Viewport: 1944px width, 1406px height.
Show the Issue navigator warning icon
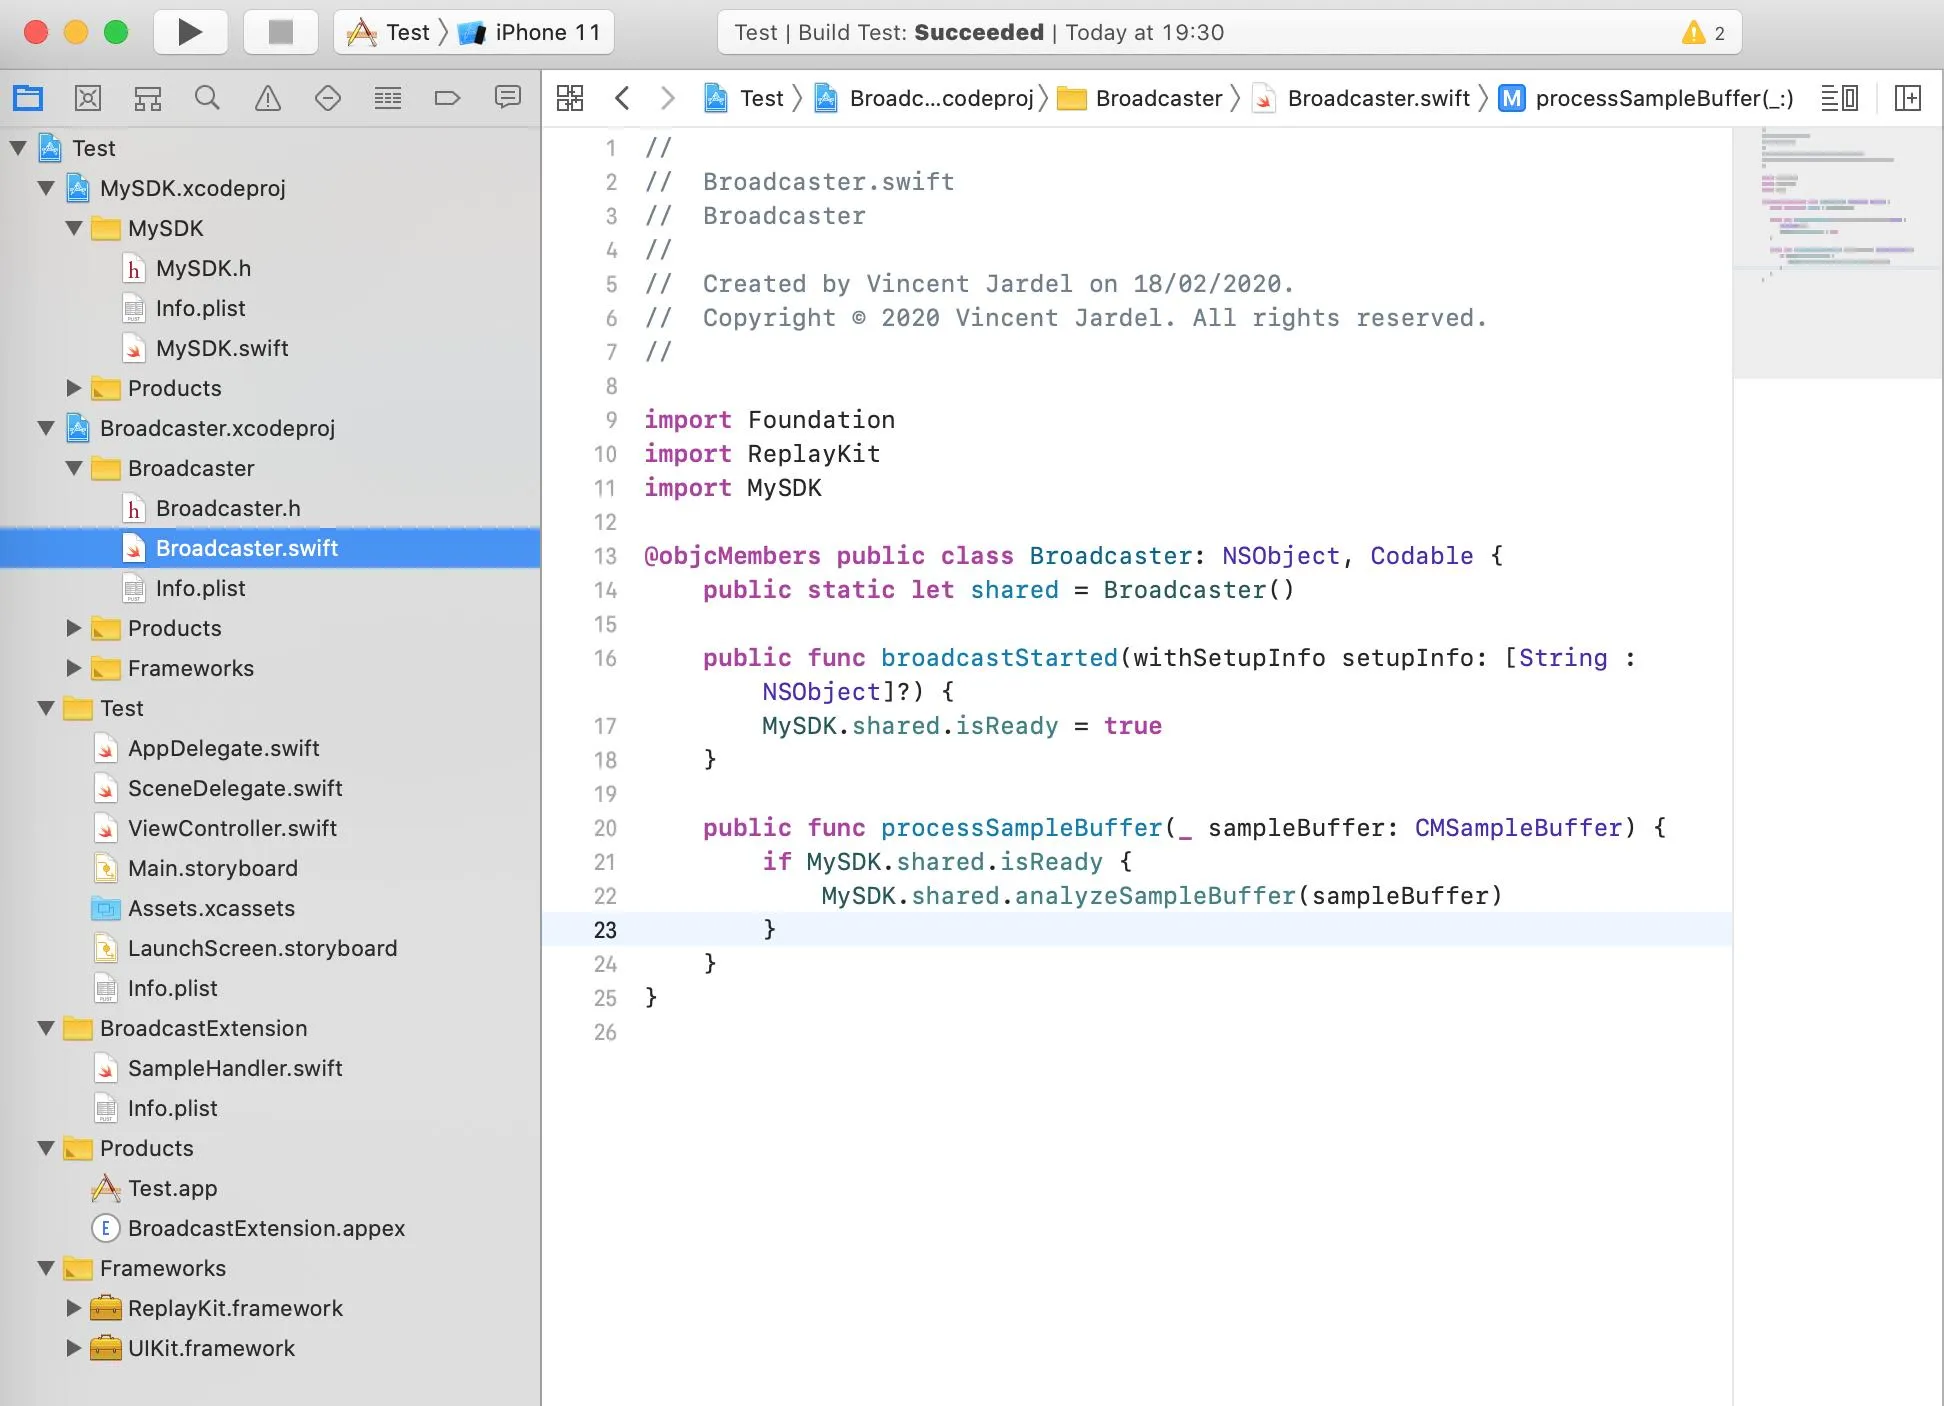(267, 98)
